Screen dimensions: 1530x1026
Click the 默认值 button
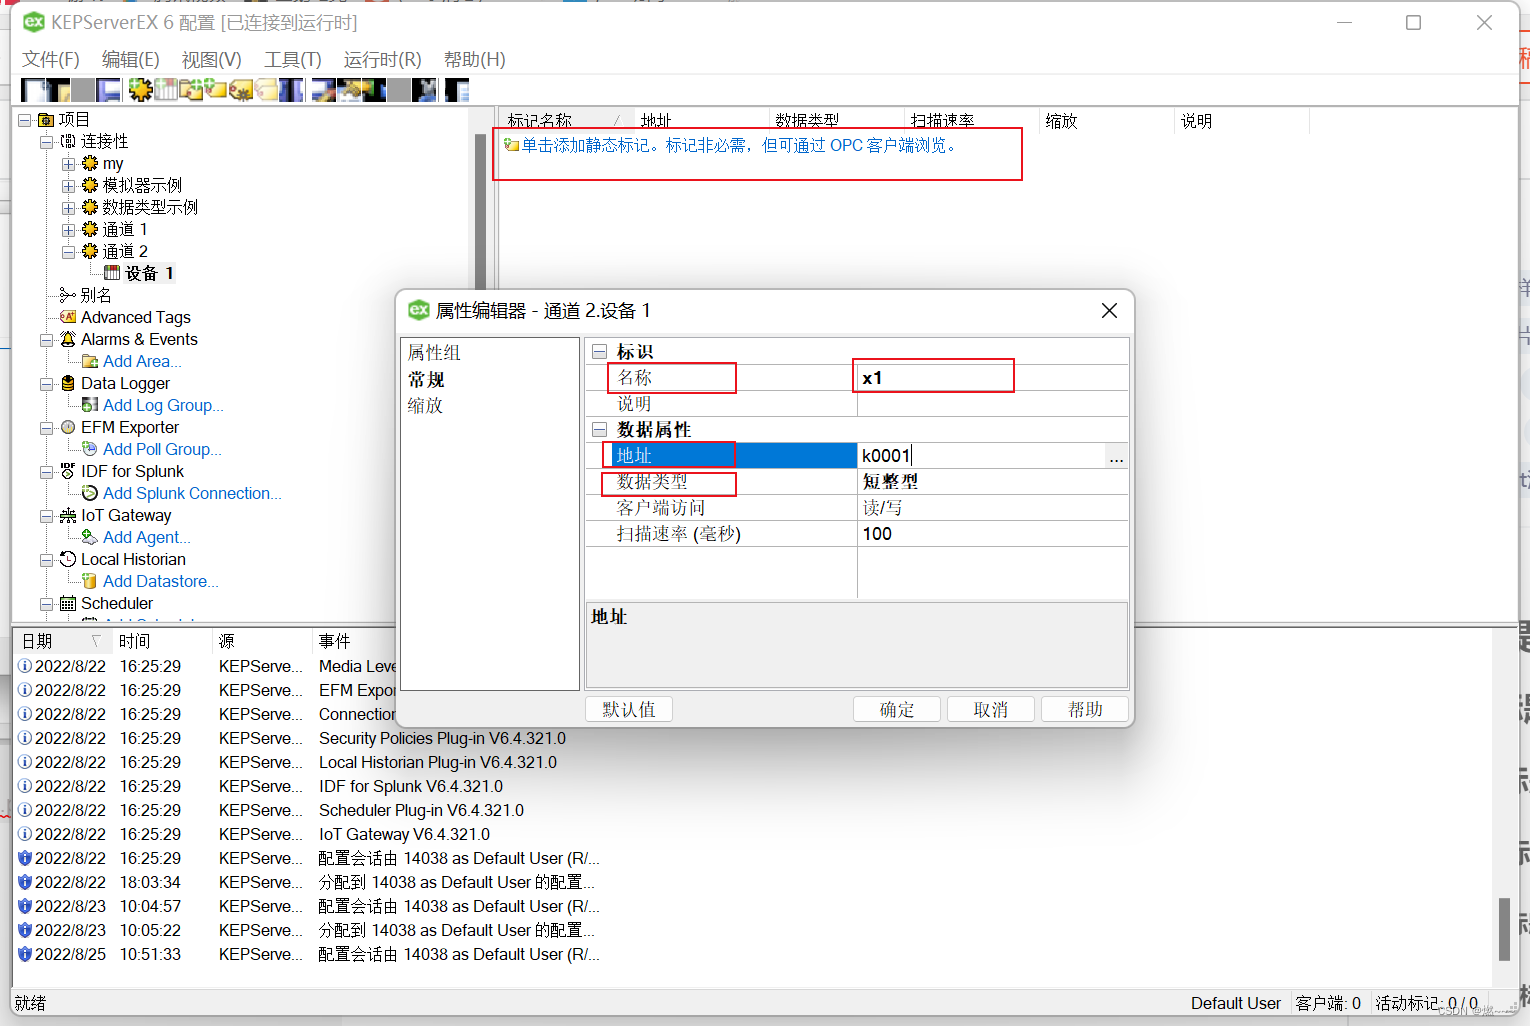click(629, 709)
